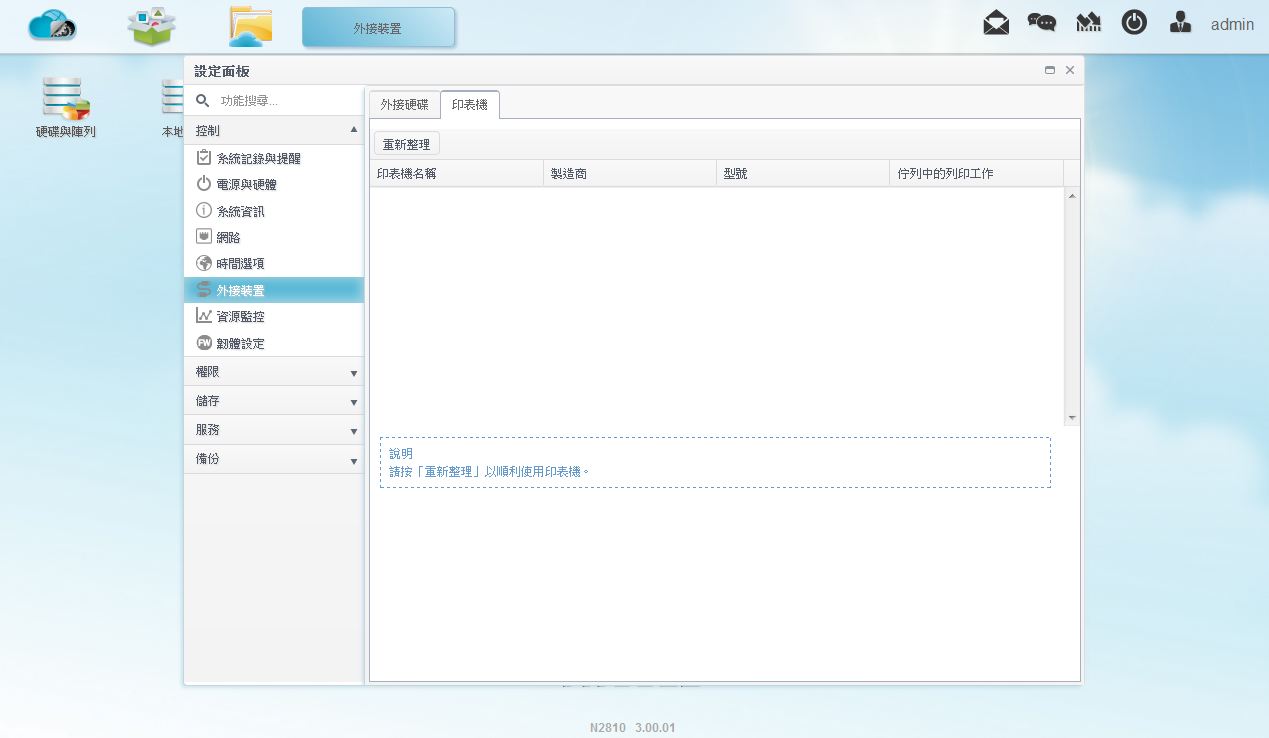Open 資源監控 page

click(274, 316)
